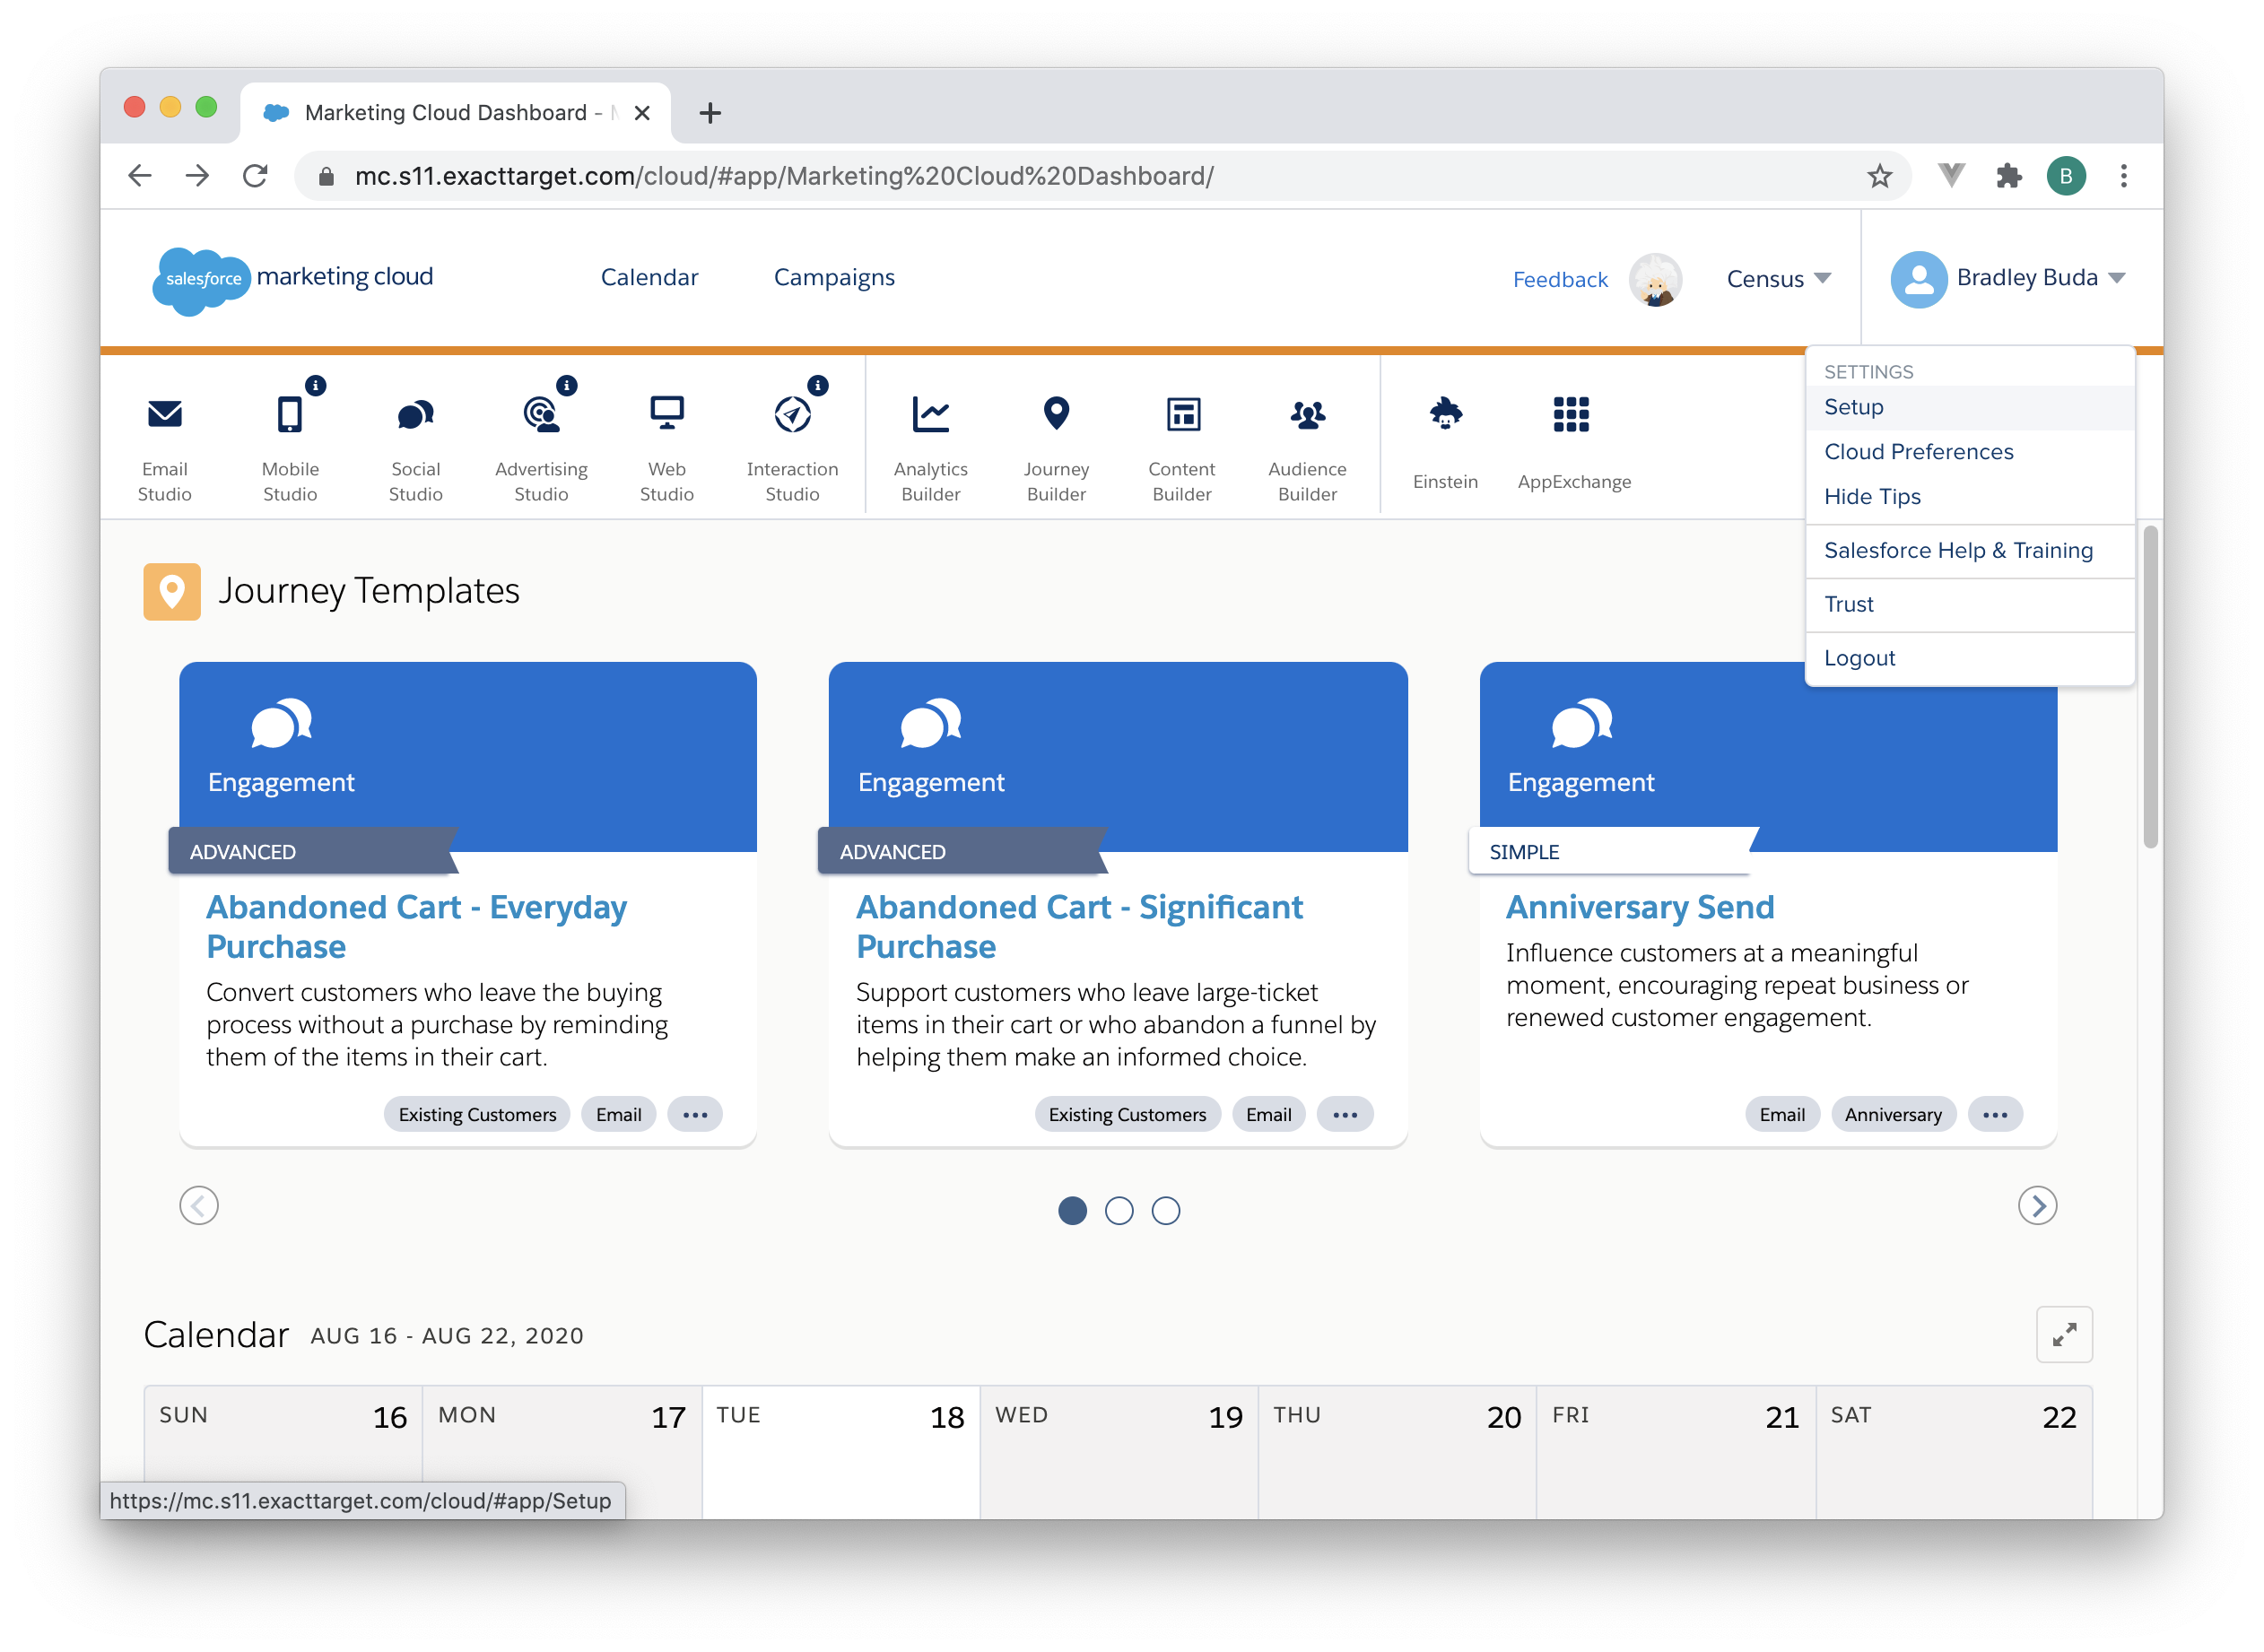Click Audience Builder icon
2264x1652 pixels.
pos(1307,414)
